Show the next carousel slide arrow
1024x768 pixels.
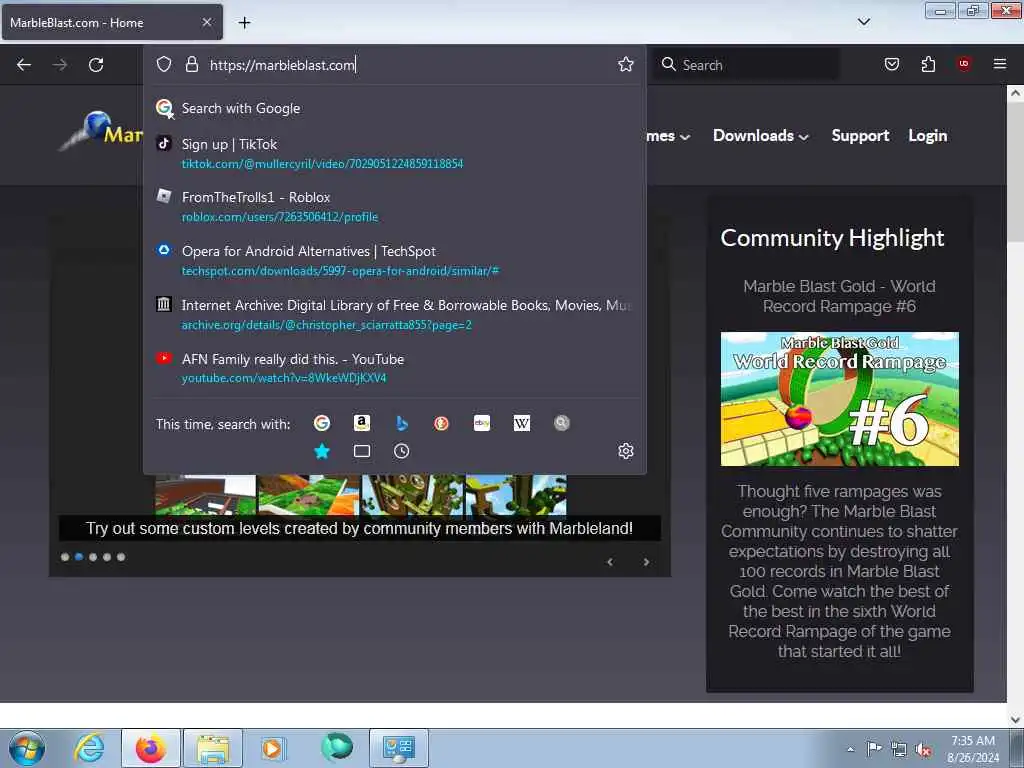tap(646, 562)
